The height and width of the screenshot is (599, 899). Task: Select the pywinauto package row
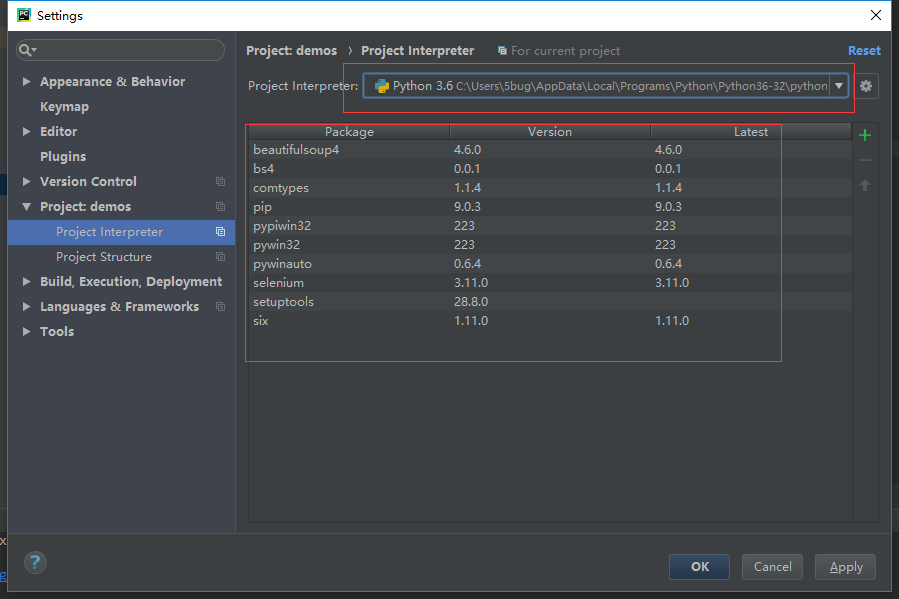pyautogui.click(x=550, y=264)
